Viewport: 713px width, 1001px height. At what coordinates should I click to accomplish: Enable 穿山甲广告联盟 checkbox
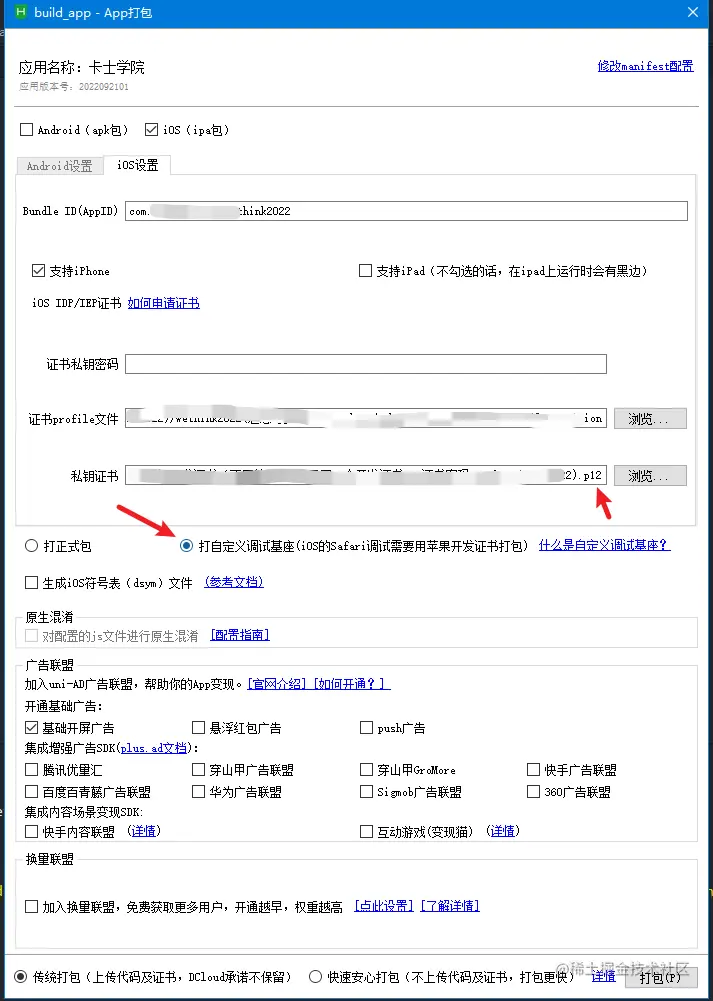click(x=199, y=769)
